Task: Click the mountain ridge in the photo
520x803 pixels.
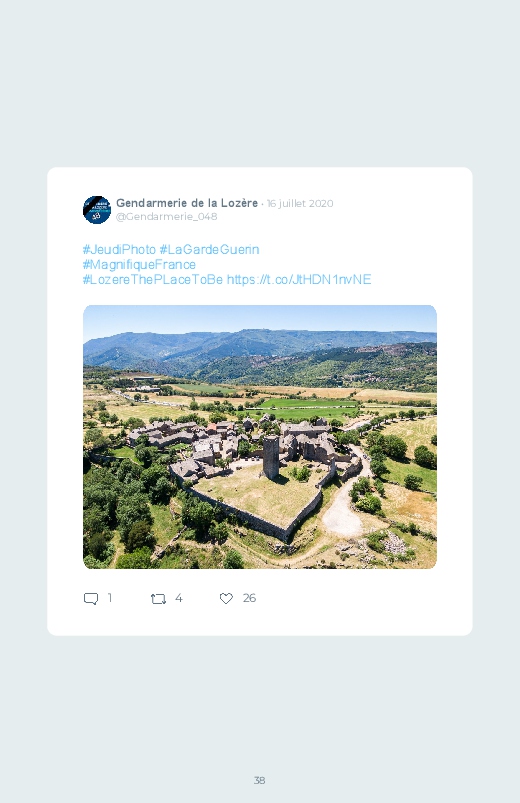Action: click(x=260, y=343)
